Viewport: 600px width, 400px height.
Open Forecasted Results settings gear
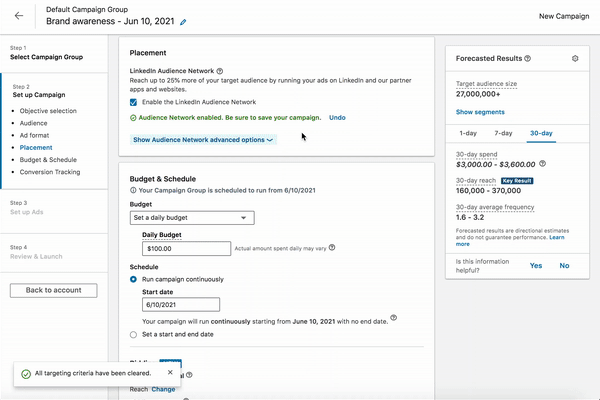[575, 59]
